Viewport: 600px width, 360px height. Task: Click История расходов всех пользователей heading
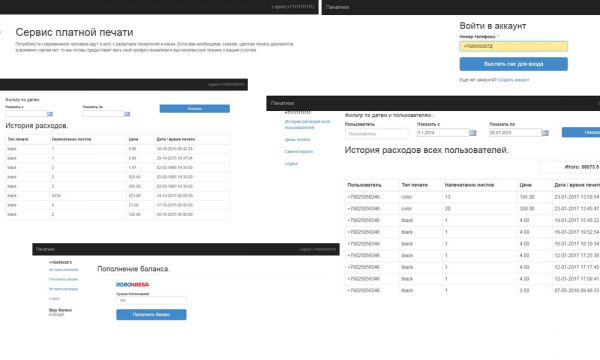click(x=427, y=150)
